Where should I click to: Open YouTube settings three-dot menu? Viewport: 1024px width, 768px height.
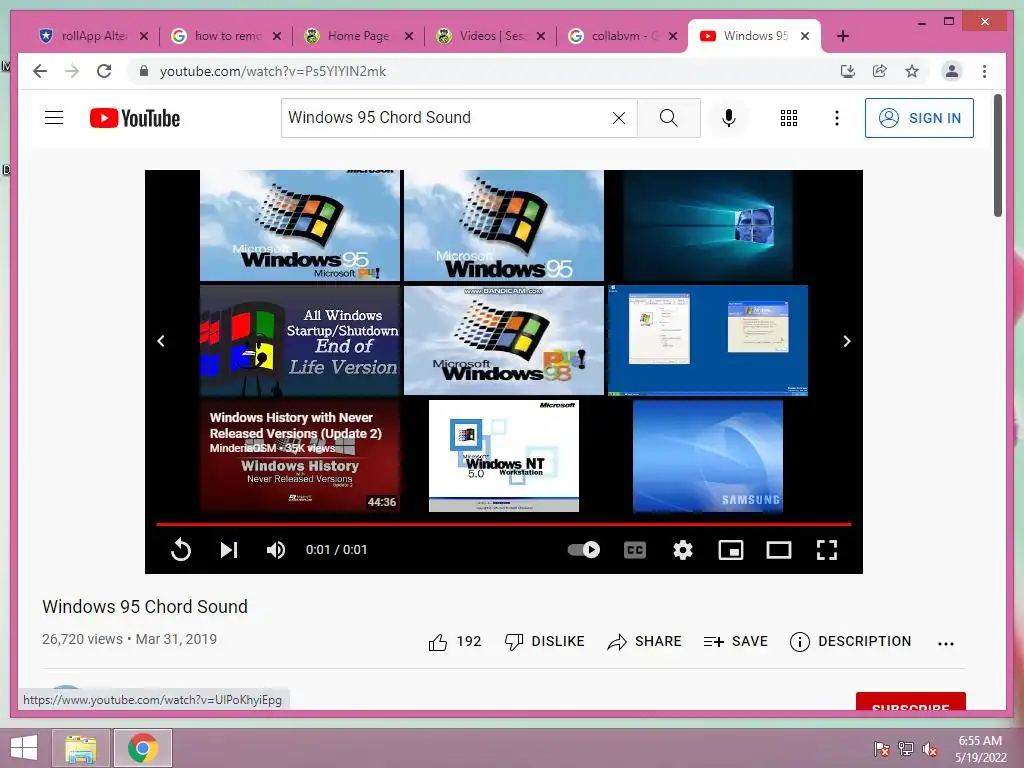[837, 118]
